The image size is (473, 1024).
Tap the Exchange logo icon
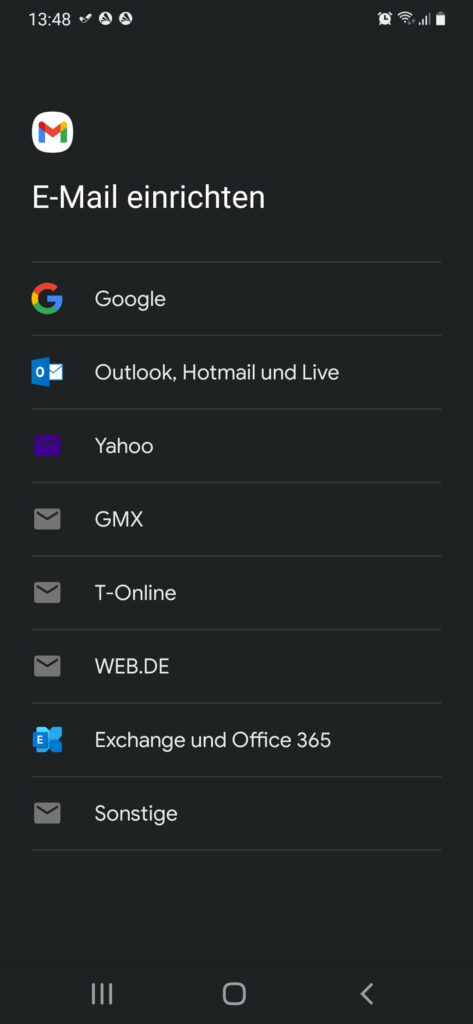(x=47, y=739)
